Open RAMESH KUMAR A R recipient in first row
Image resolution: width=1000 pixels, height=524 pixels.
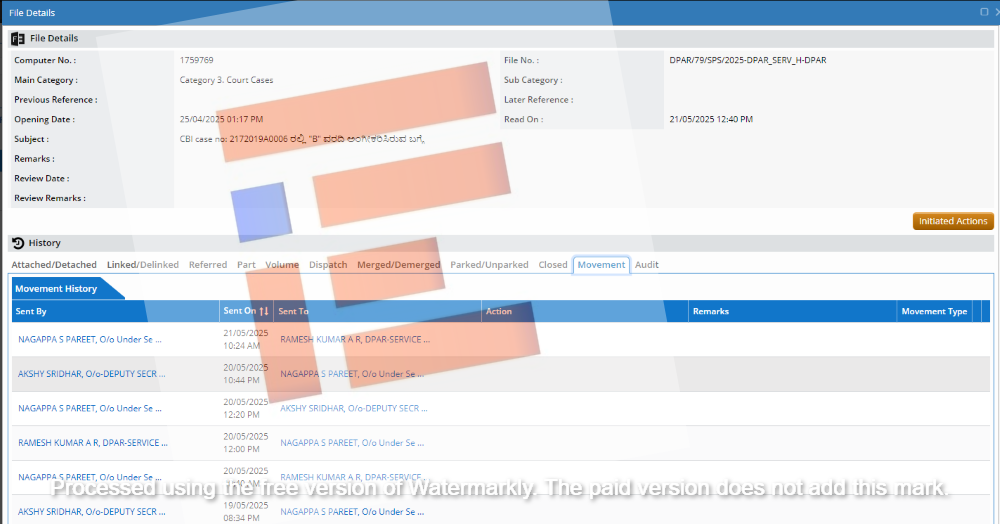(355, 340)
